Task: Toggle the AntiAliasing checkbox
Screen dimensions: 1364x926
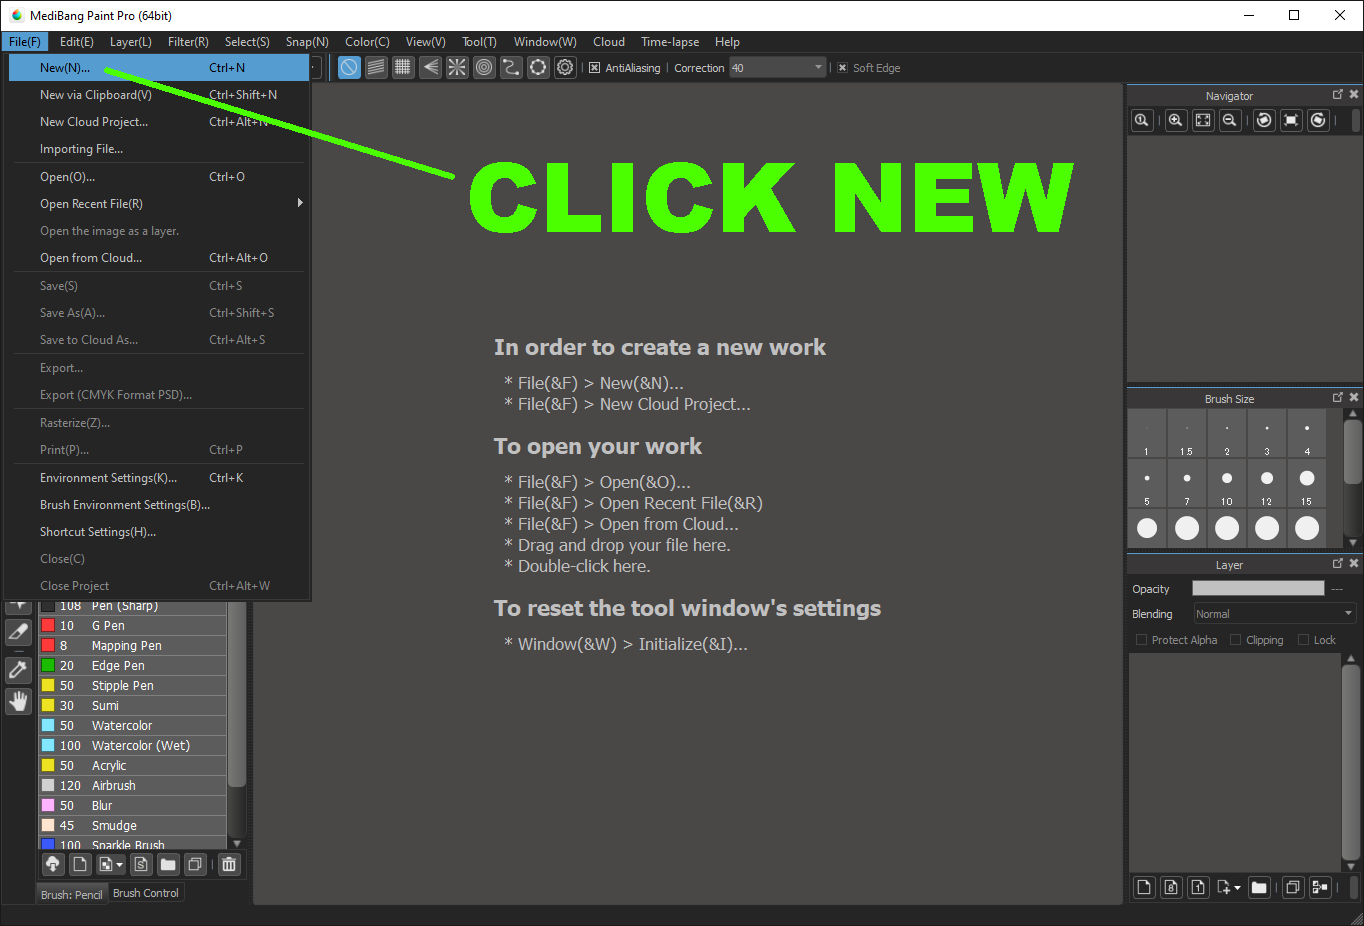Action: tap(595, 68)
